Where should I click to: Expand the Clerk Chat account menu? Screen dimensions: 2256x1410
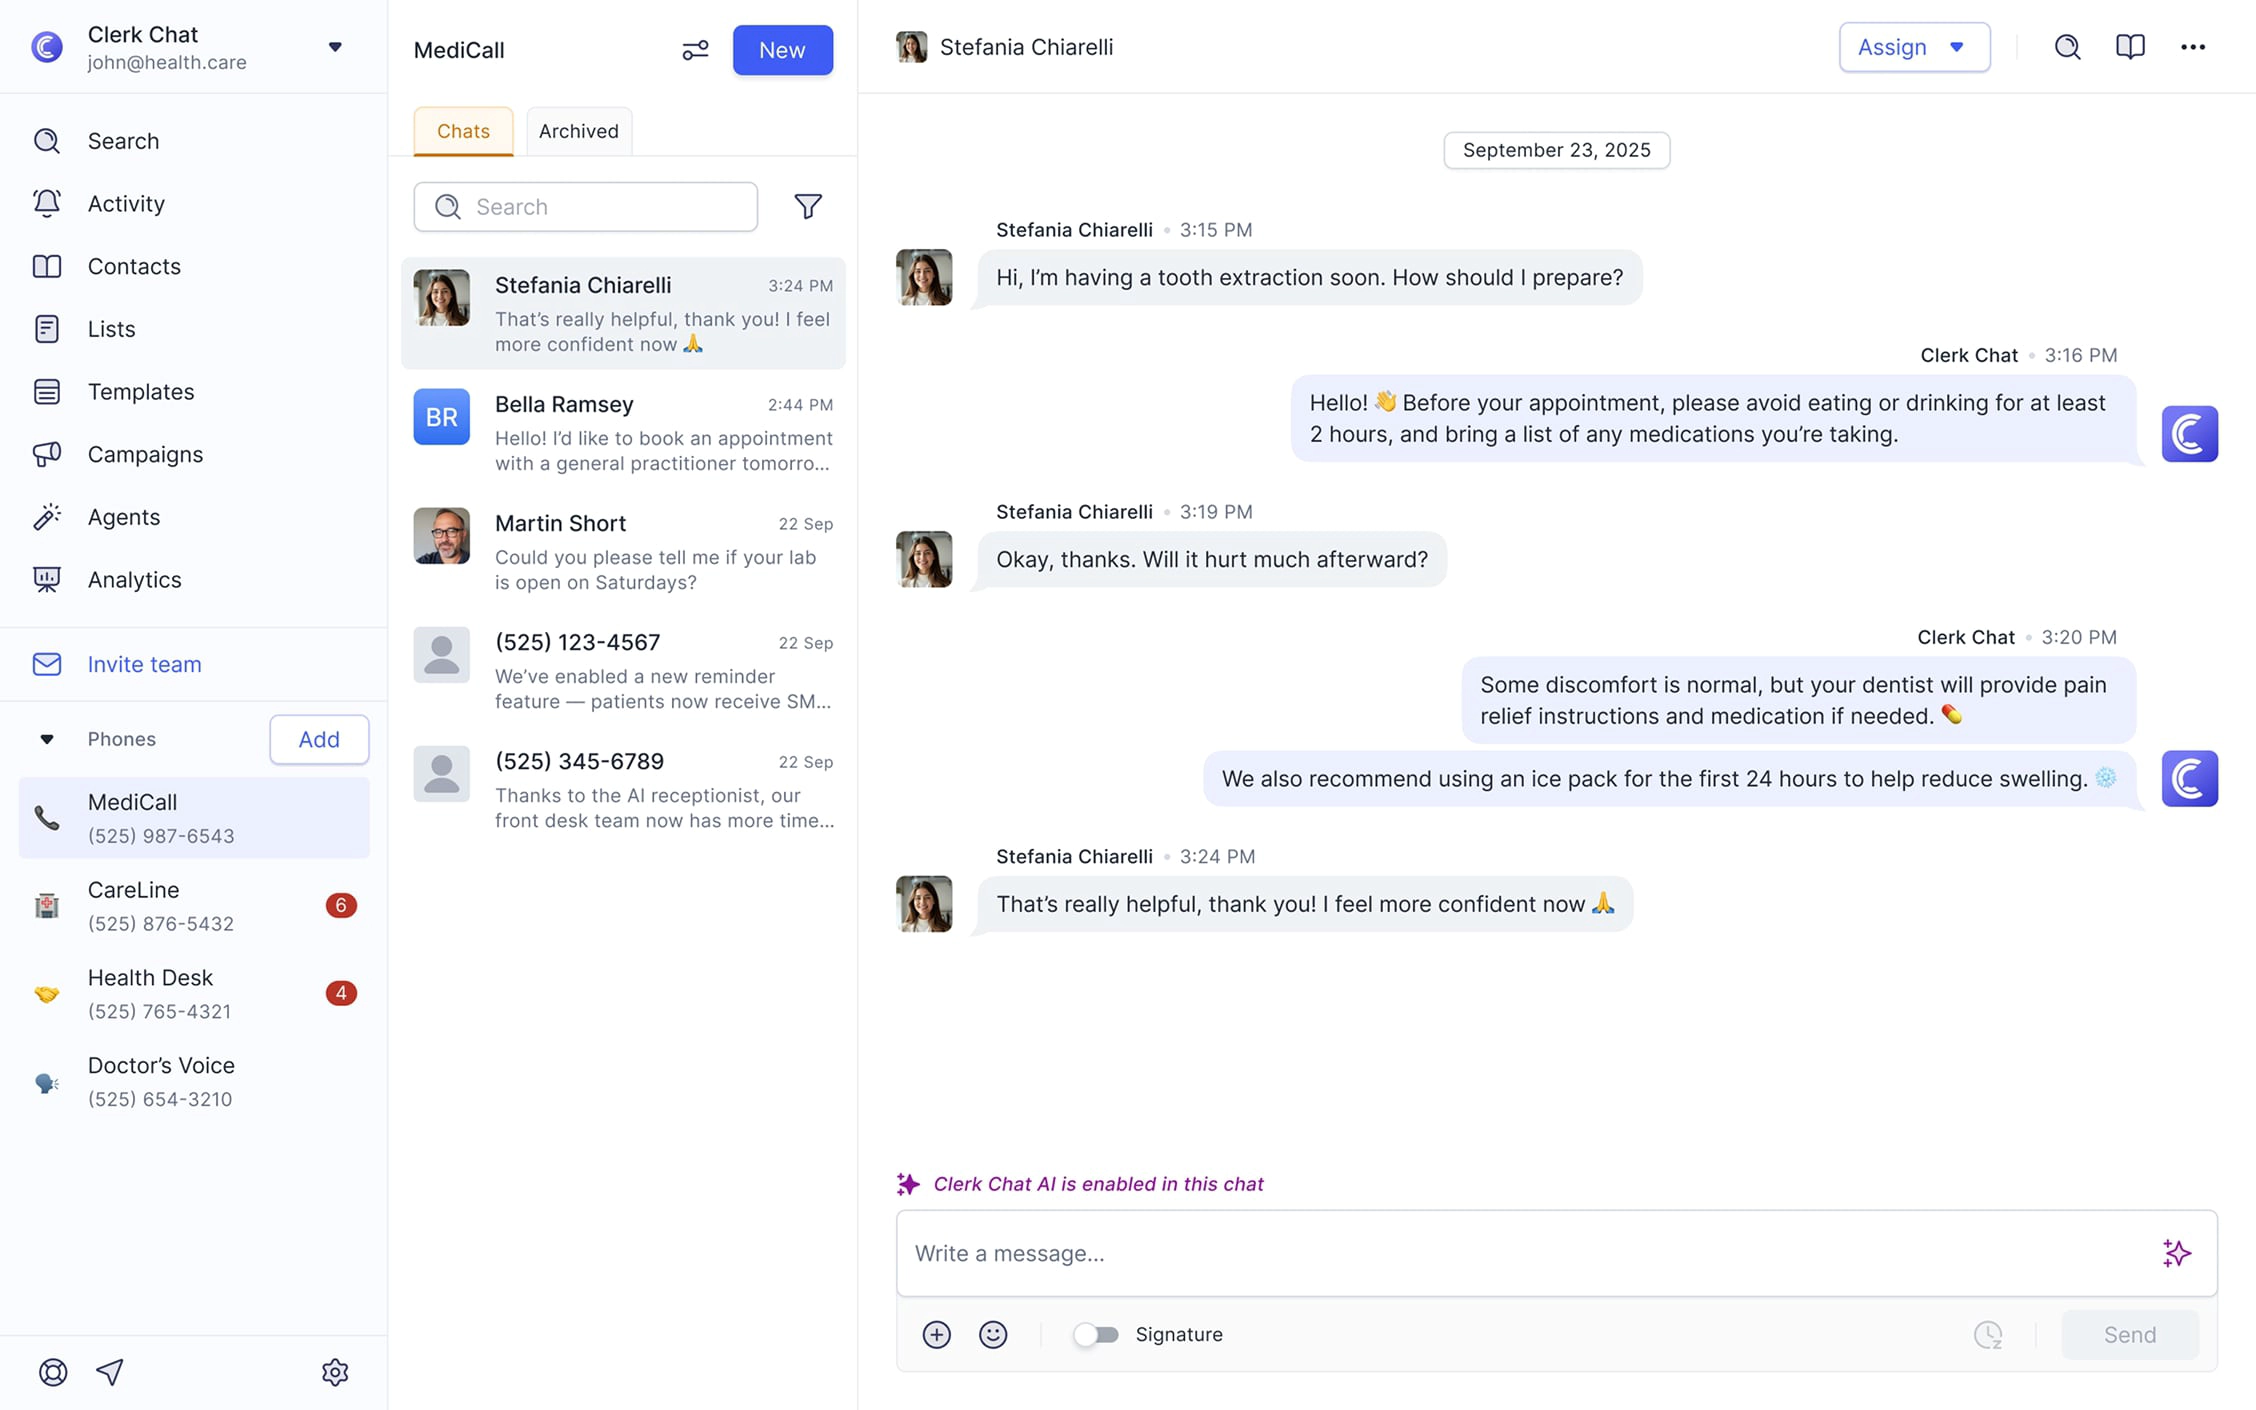pos(335,47)
